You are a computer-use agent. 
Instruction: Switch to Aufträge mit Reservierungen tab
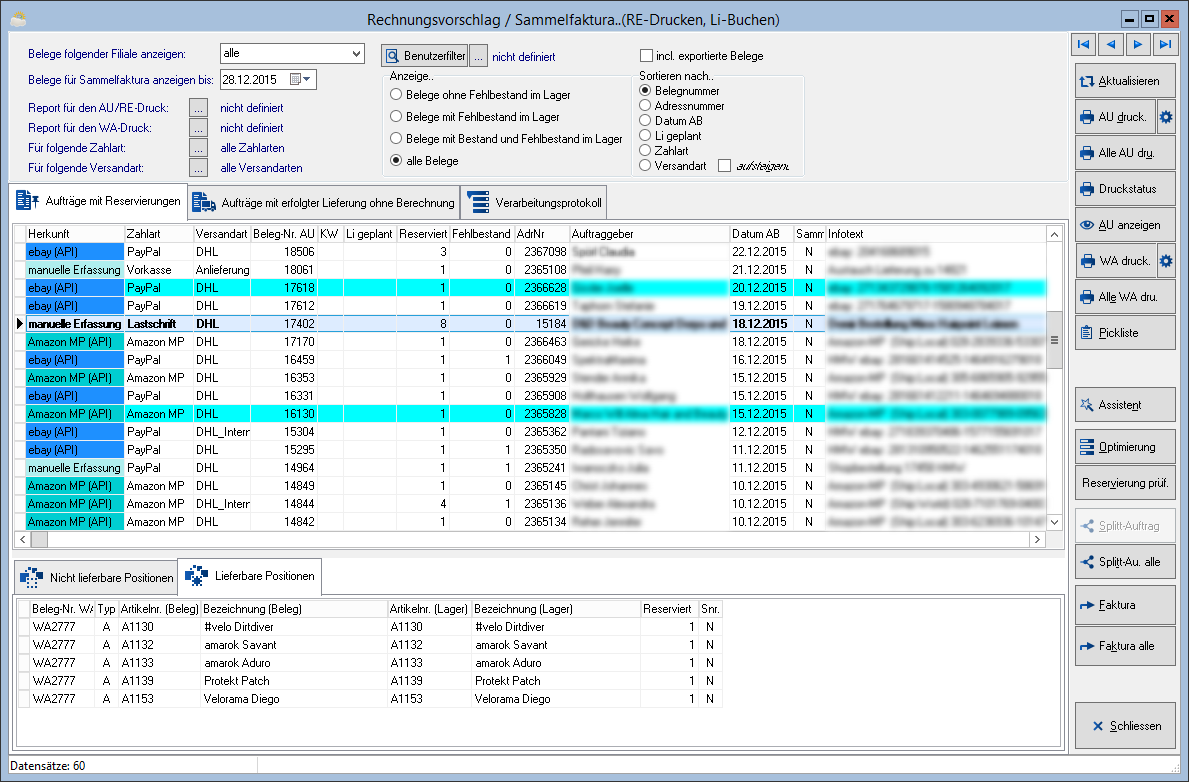(99, 201)
